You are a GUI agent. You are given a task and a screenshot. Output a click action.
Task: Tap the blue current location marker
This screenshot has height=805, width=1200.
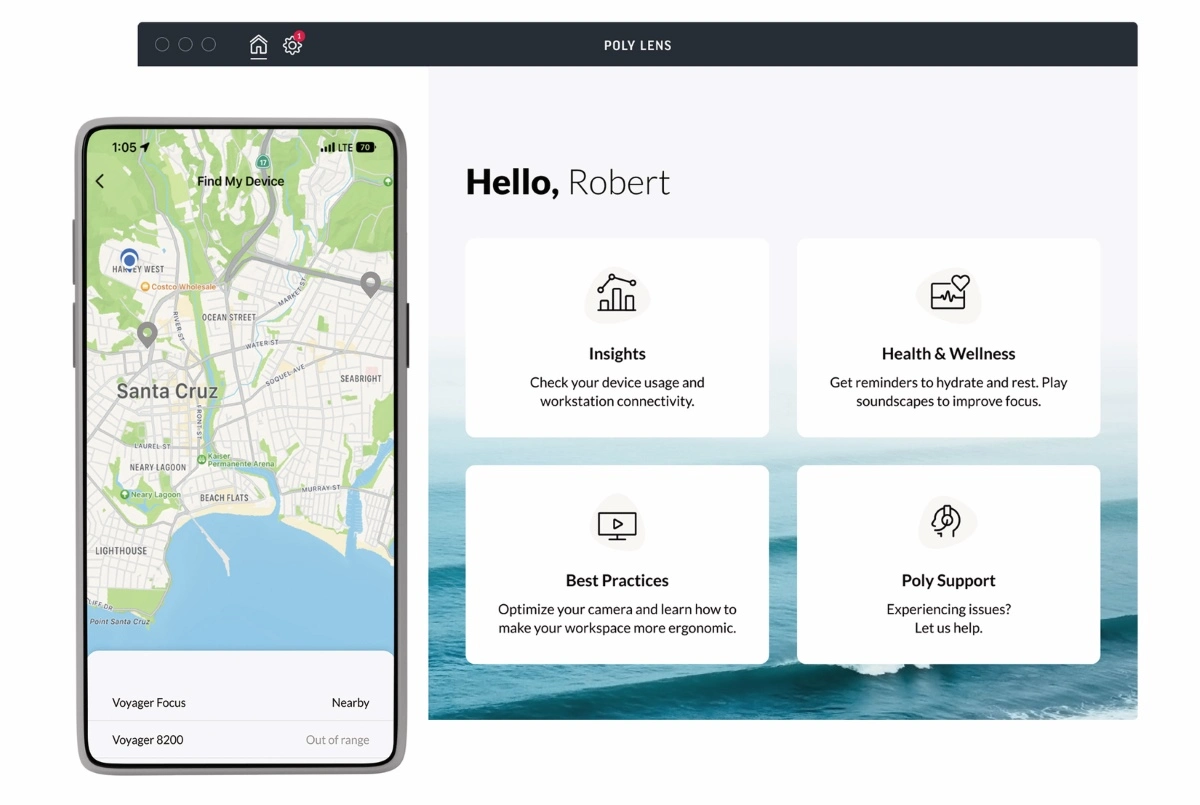128,259
